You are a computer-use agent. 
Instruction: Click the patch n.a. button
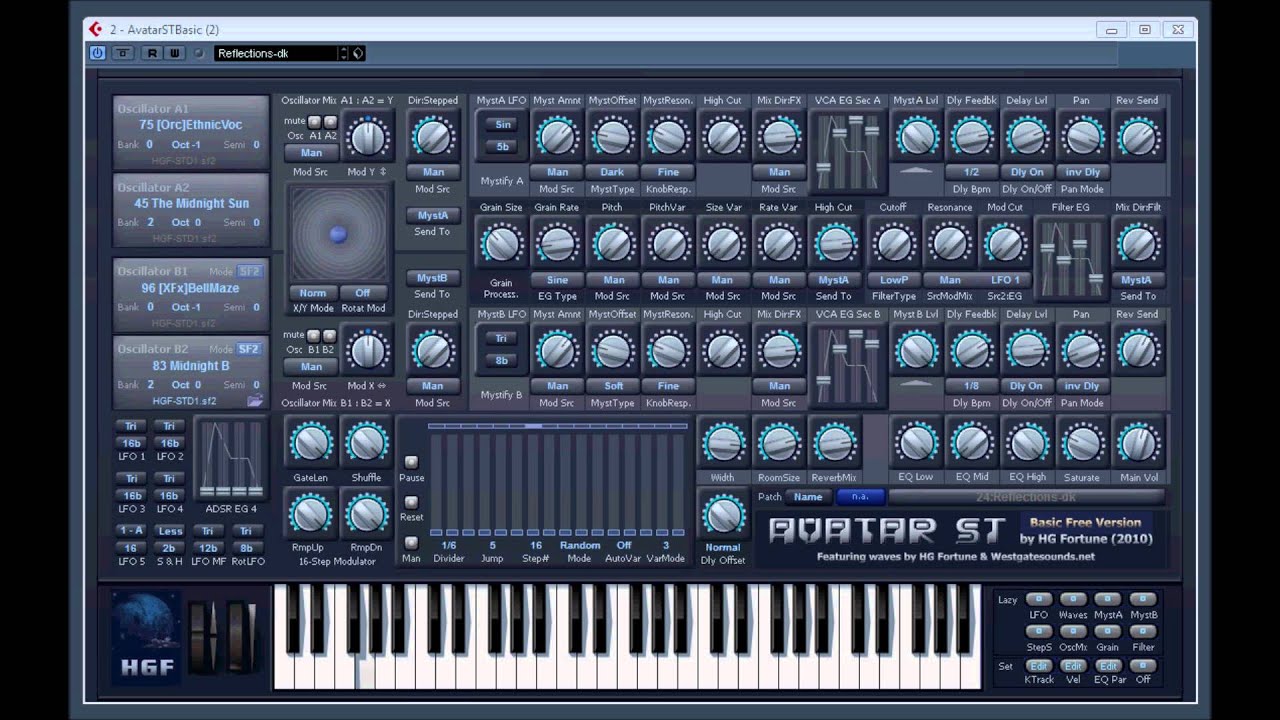coord(860,497)
